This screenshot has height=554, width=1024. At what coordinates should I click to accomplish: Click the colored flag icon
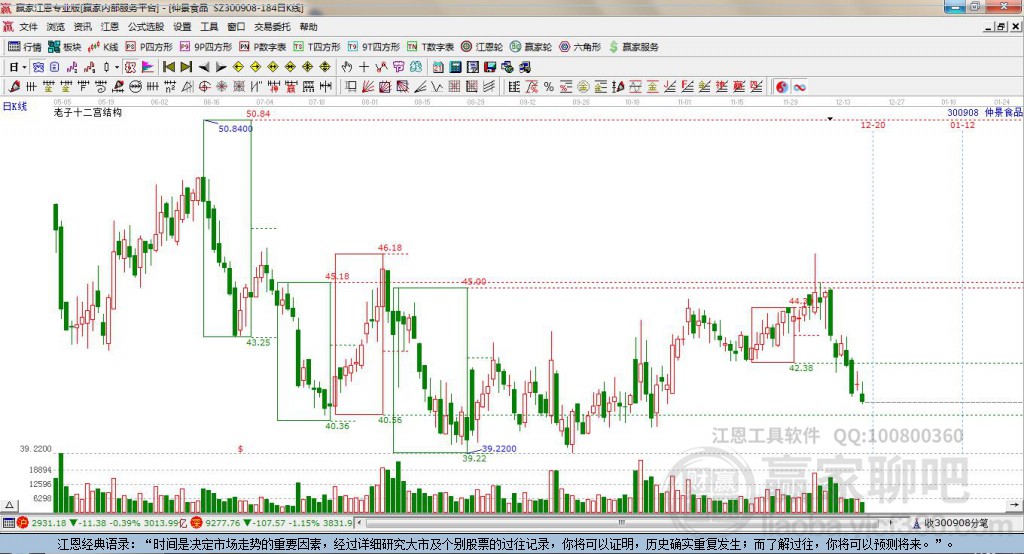(x=148, y=67)
